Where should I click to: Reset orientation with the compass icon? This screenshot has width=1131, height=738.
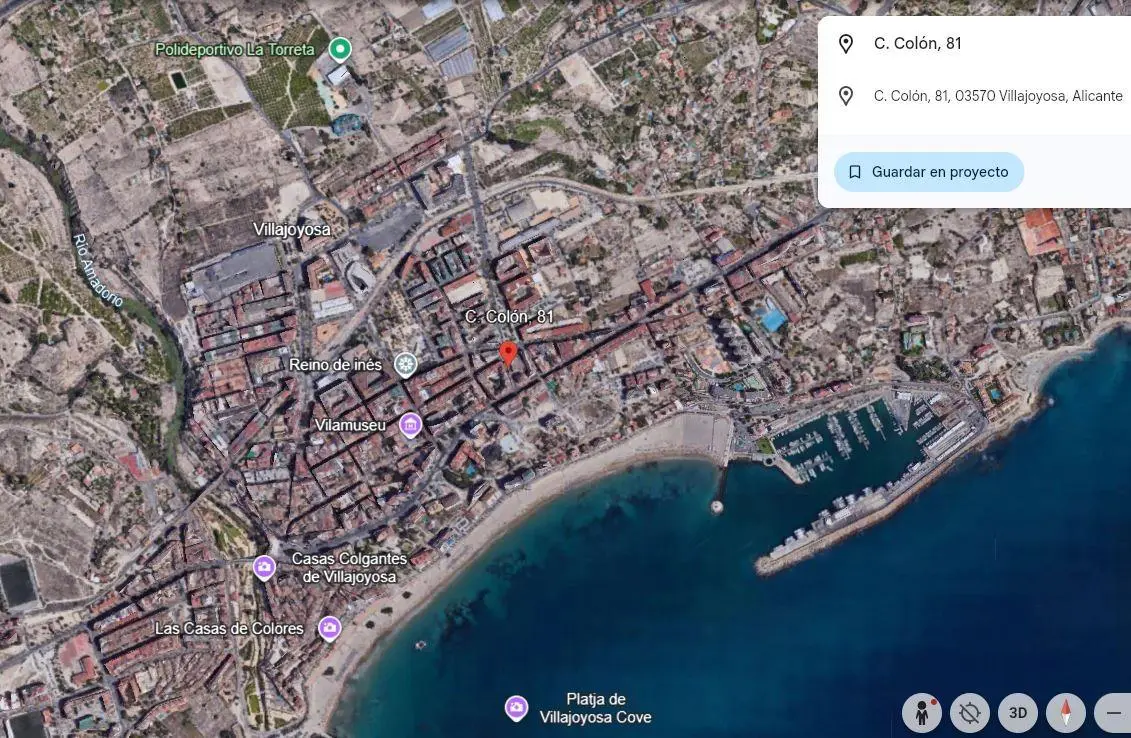(1065, 713)
